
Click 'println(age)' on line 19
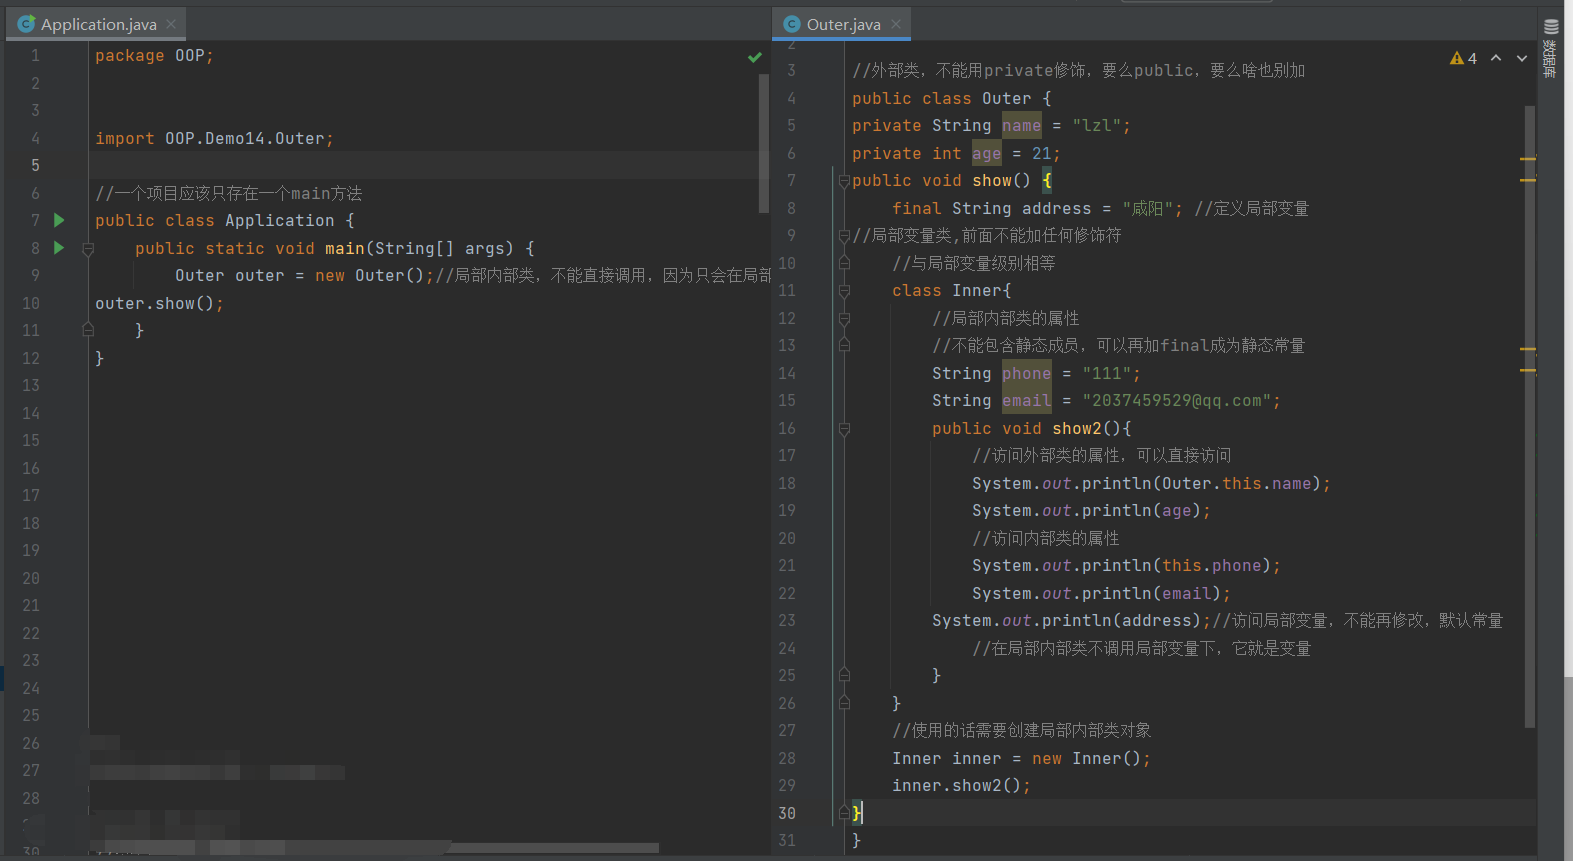point(1141,510)
